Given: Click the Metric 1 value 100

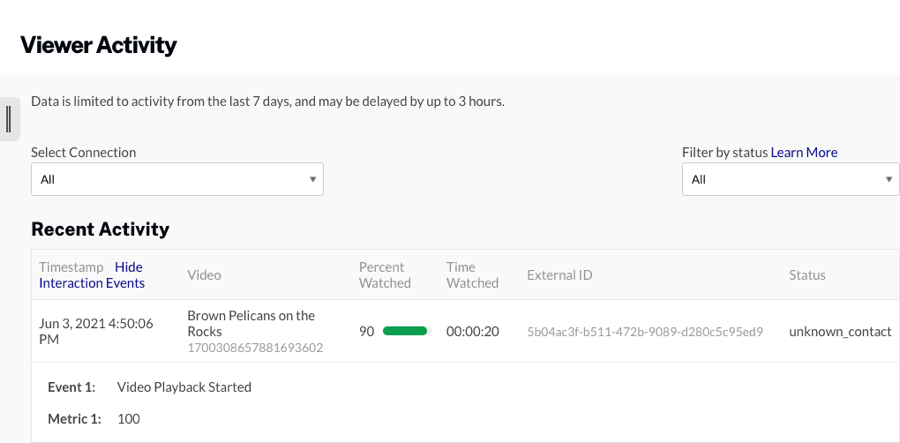Looking at the screenshot, I should [x=129, y=419].
